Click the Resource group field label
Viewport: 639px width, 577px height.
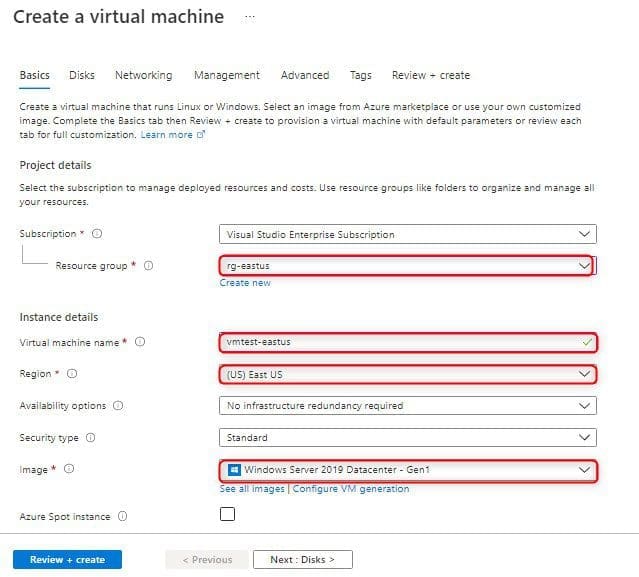(91, 266)
